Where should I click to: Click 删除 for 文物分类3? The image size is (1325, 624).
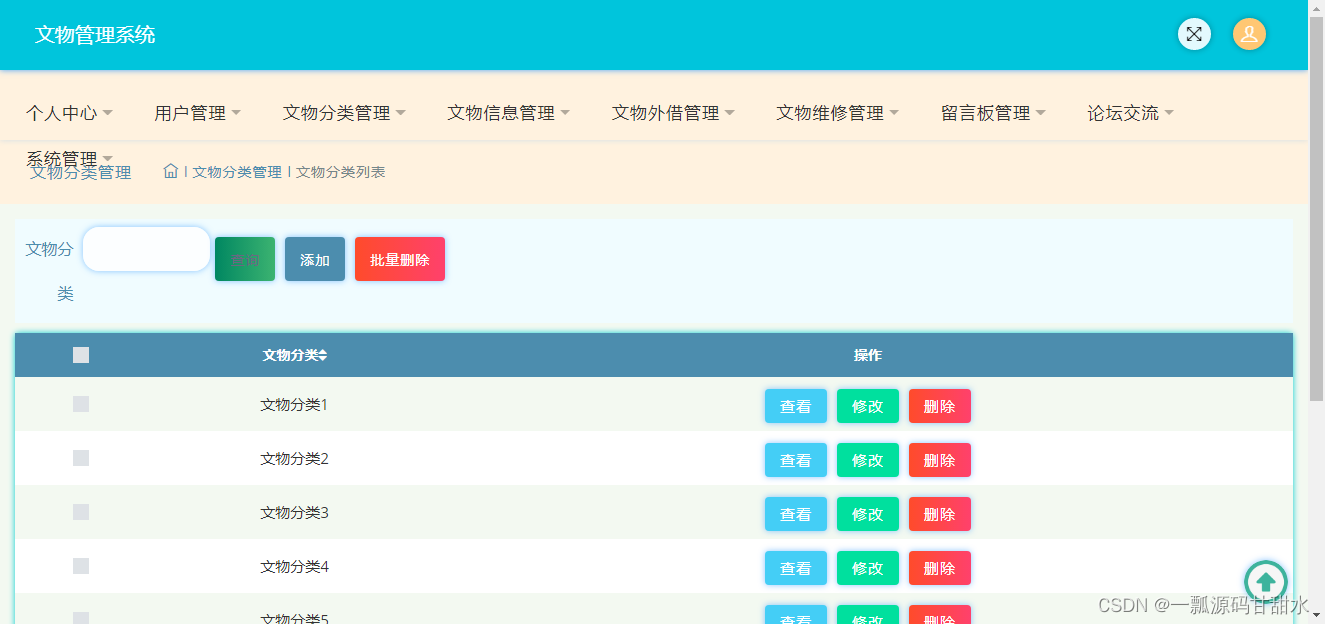(940, 514)
